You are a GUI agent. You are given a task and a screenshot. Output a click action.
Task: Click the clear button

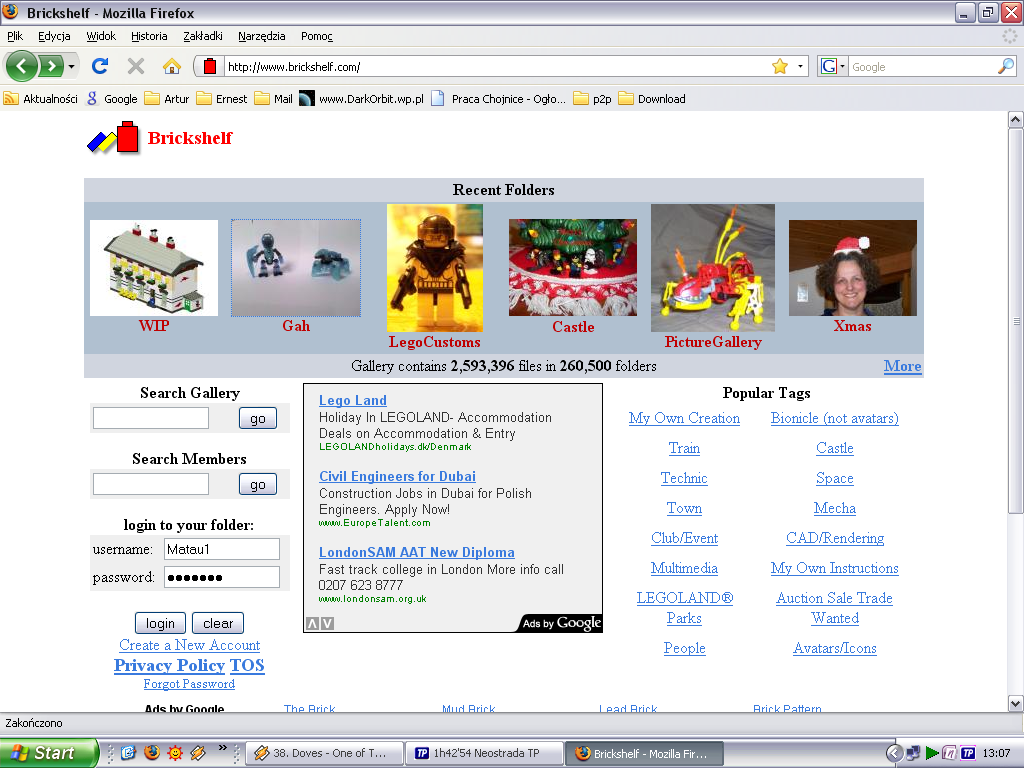[218, 623]
